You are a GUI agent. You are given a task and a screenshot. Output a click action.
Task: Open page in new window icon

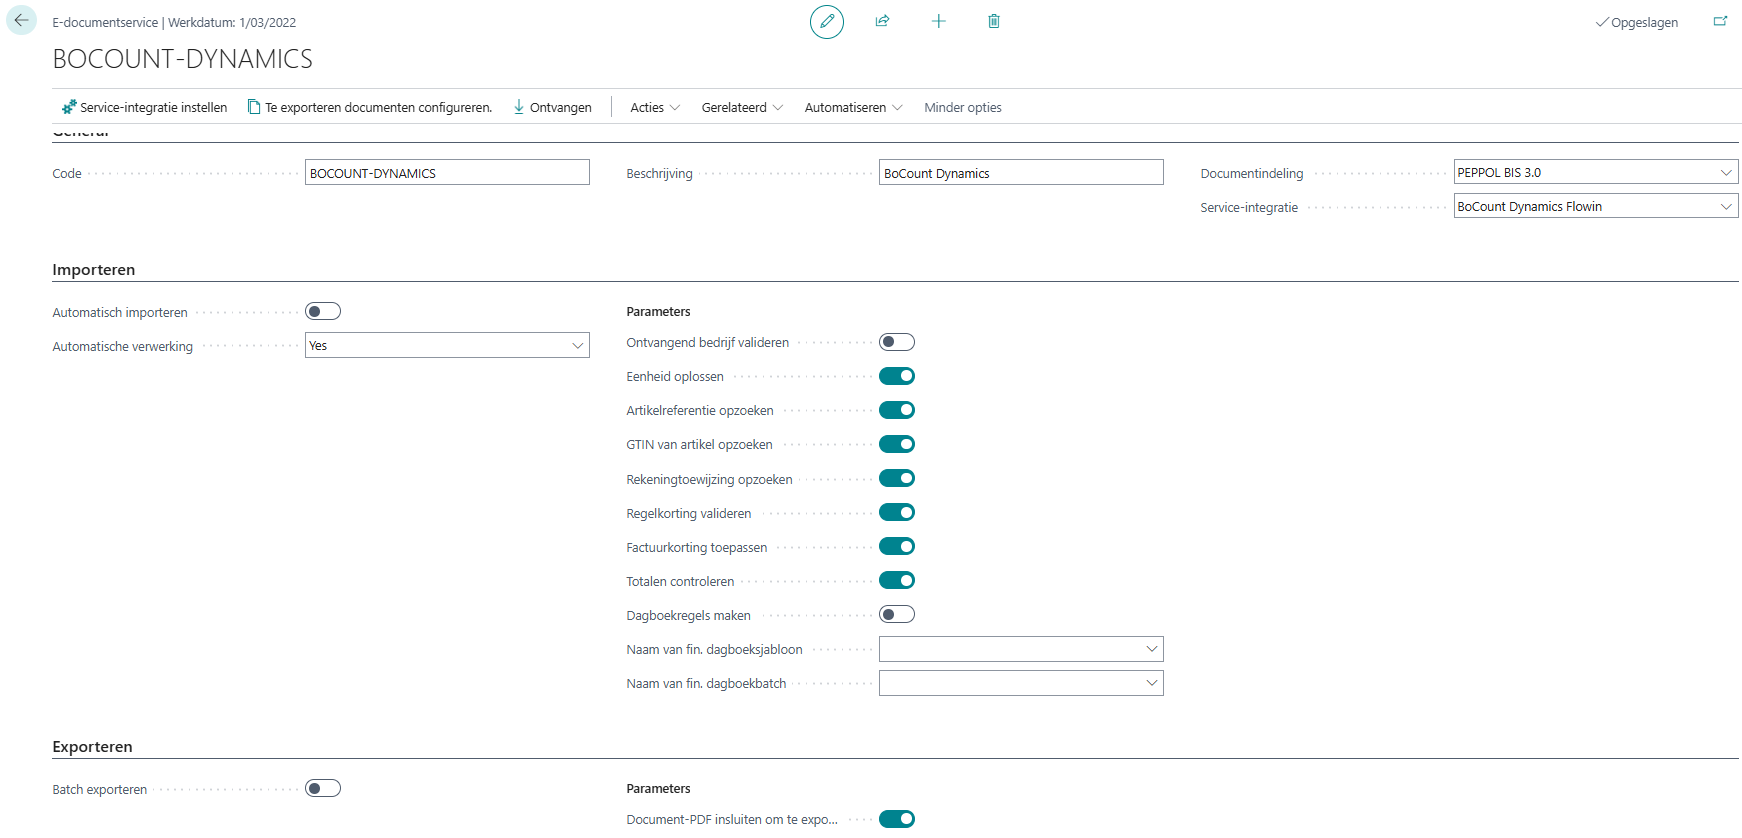pos(1719,21)
